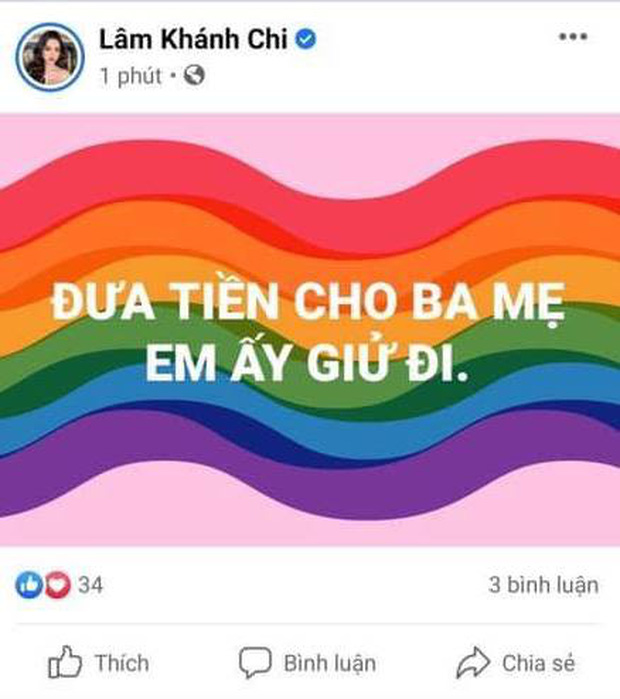620x699 pixels.
Task: Click the Thích button label
Action: click(x=122, y=663)
